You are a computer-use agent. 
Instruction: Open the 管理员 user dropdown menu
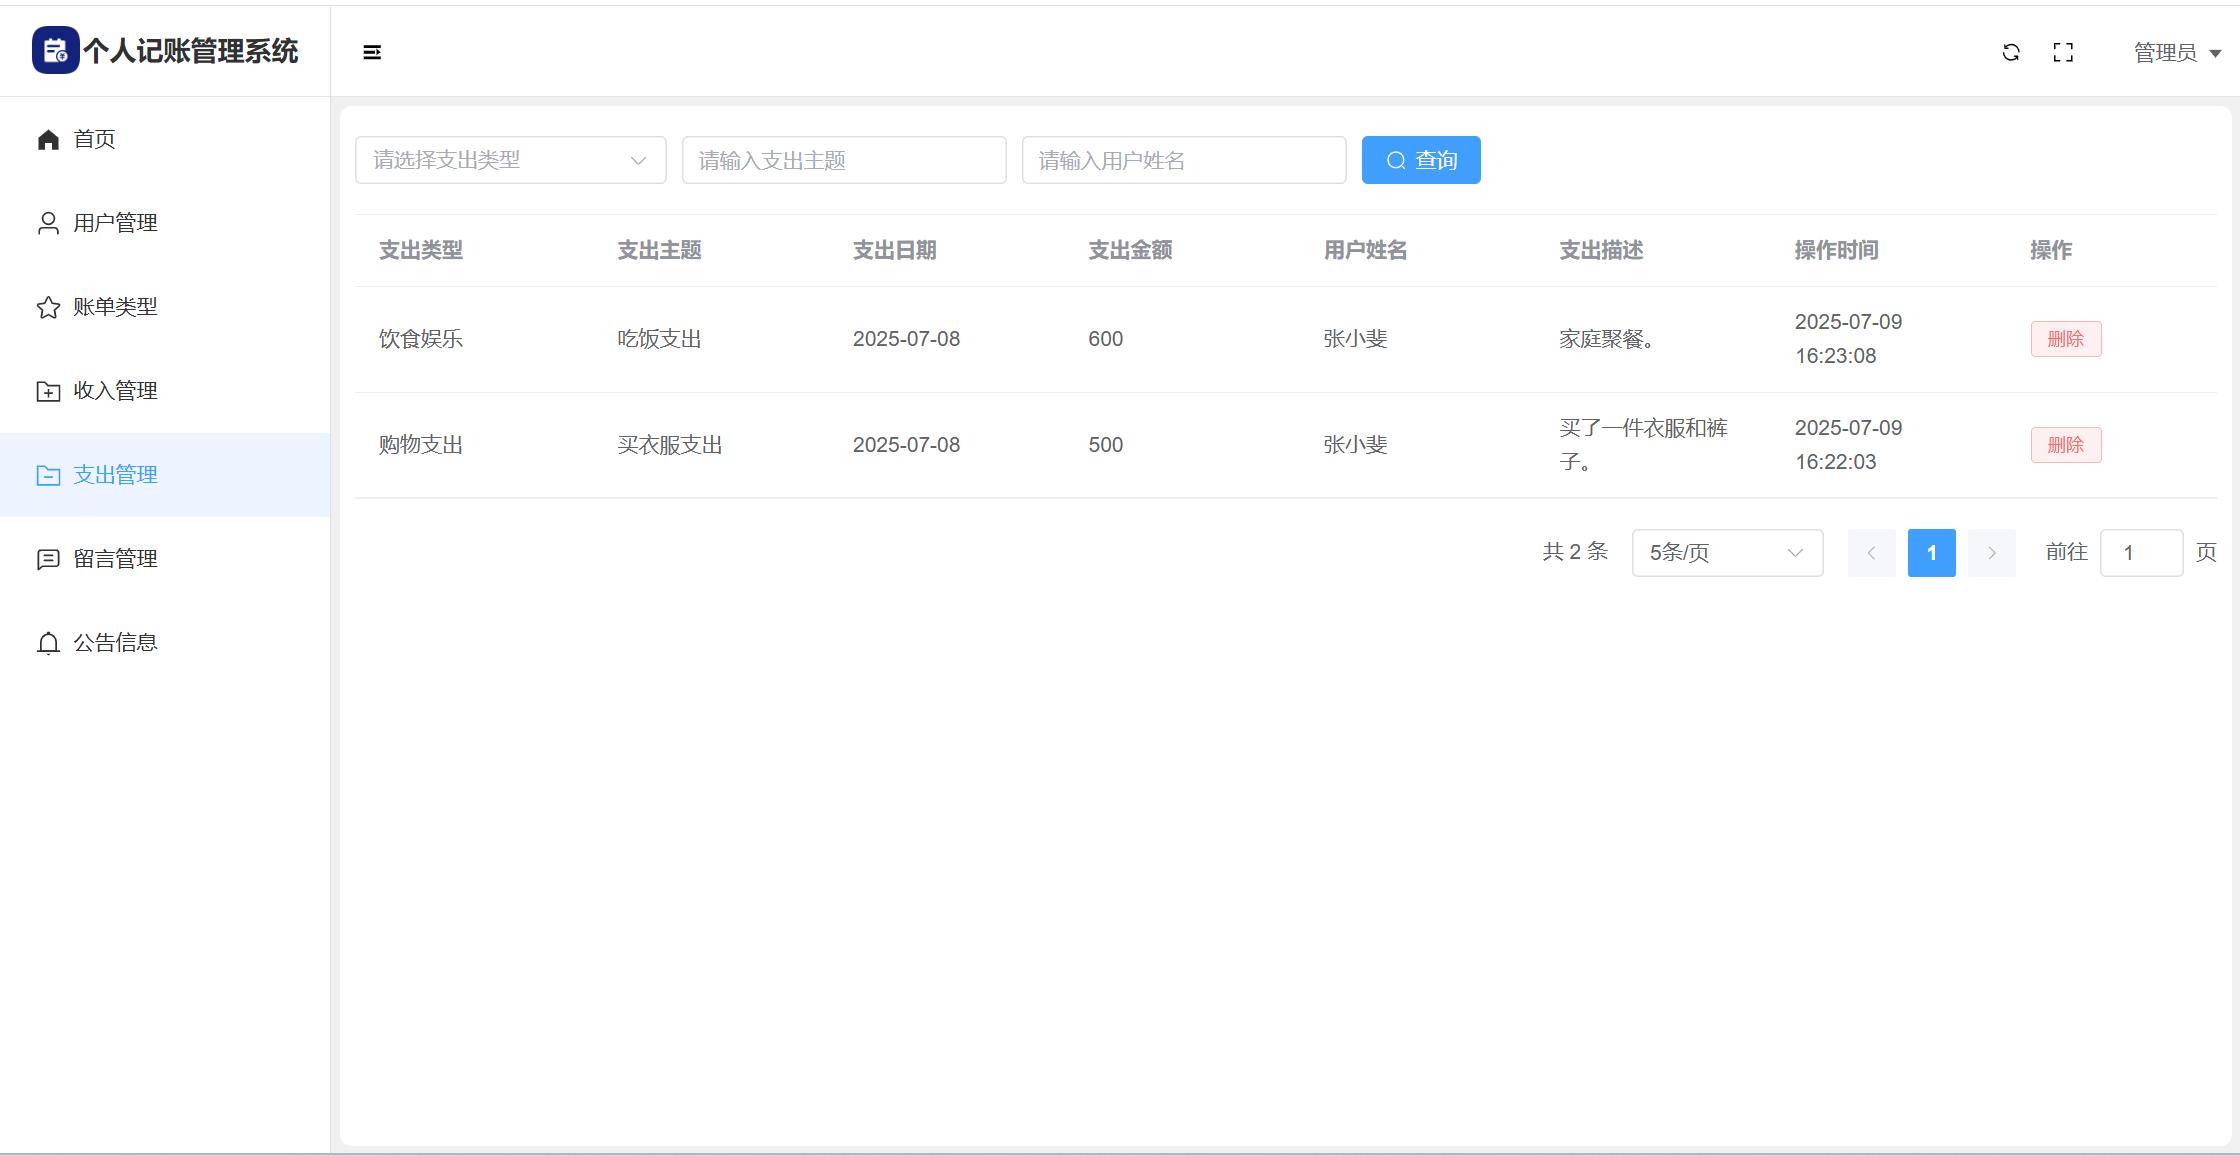pos(2176,52)
